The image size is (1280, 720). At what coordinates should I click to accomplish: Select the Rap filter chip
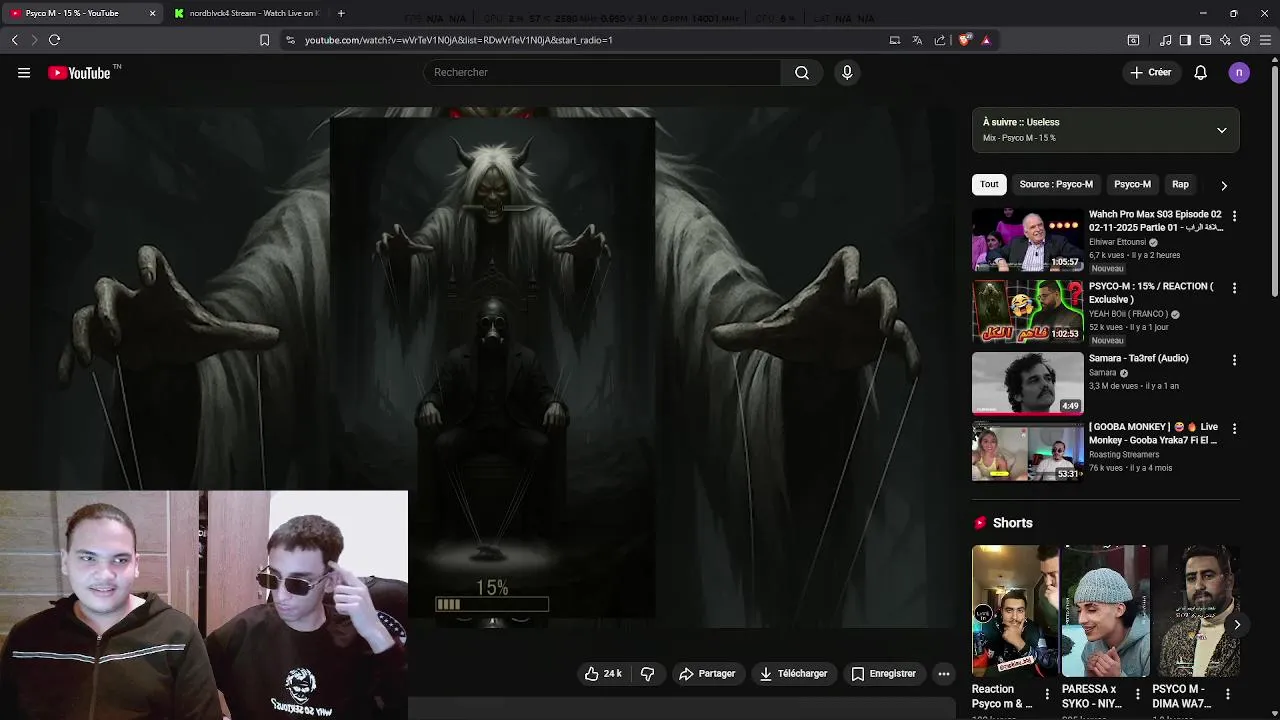(1180, 184)
